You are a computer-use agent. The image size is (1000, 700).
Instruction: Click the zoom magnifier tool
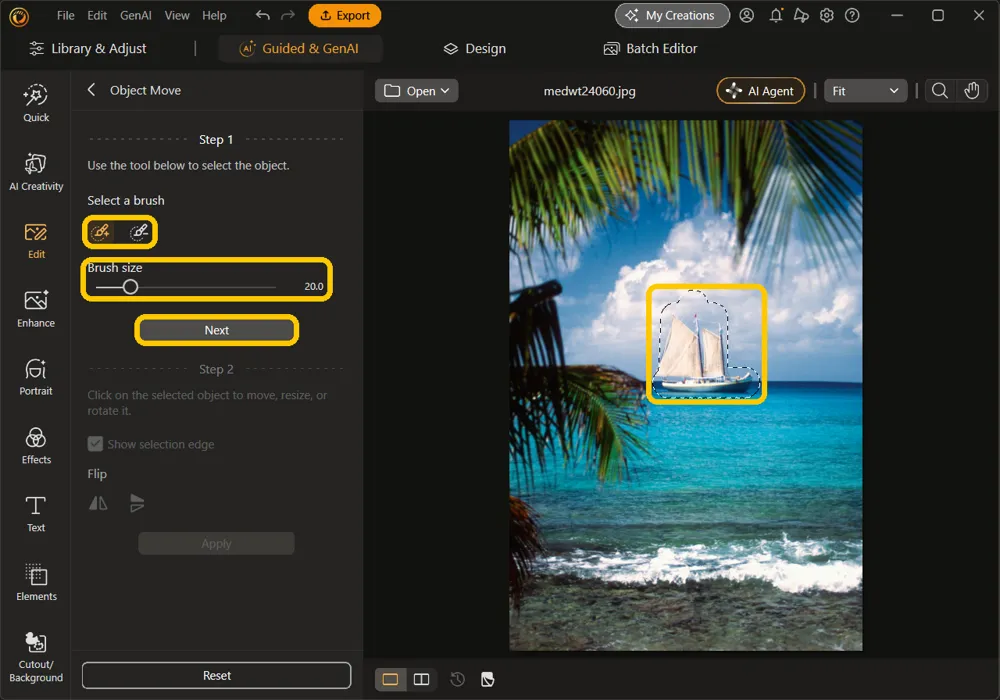939,91
